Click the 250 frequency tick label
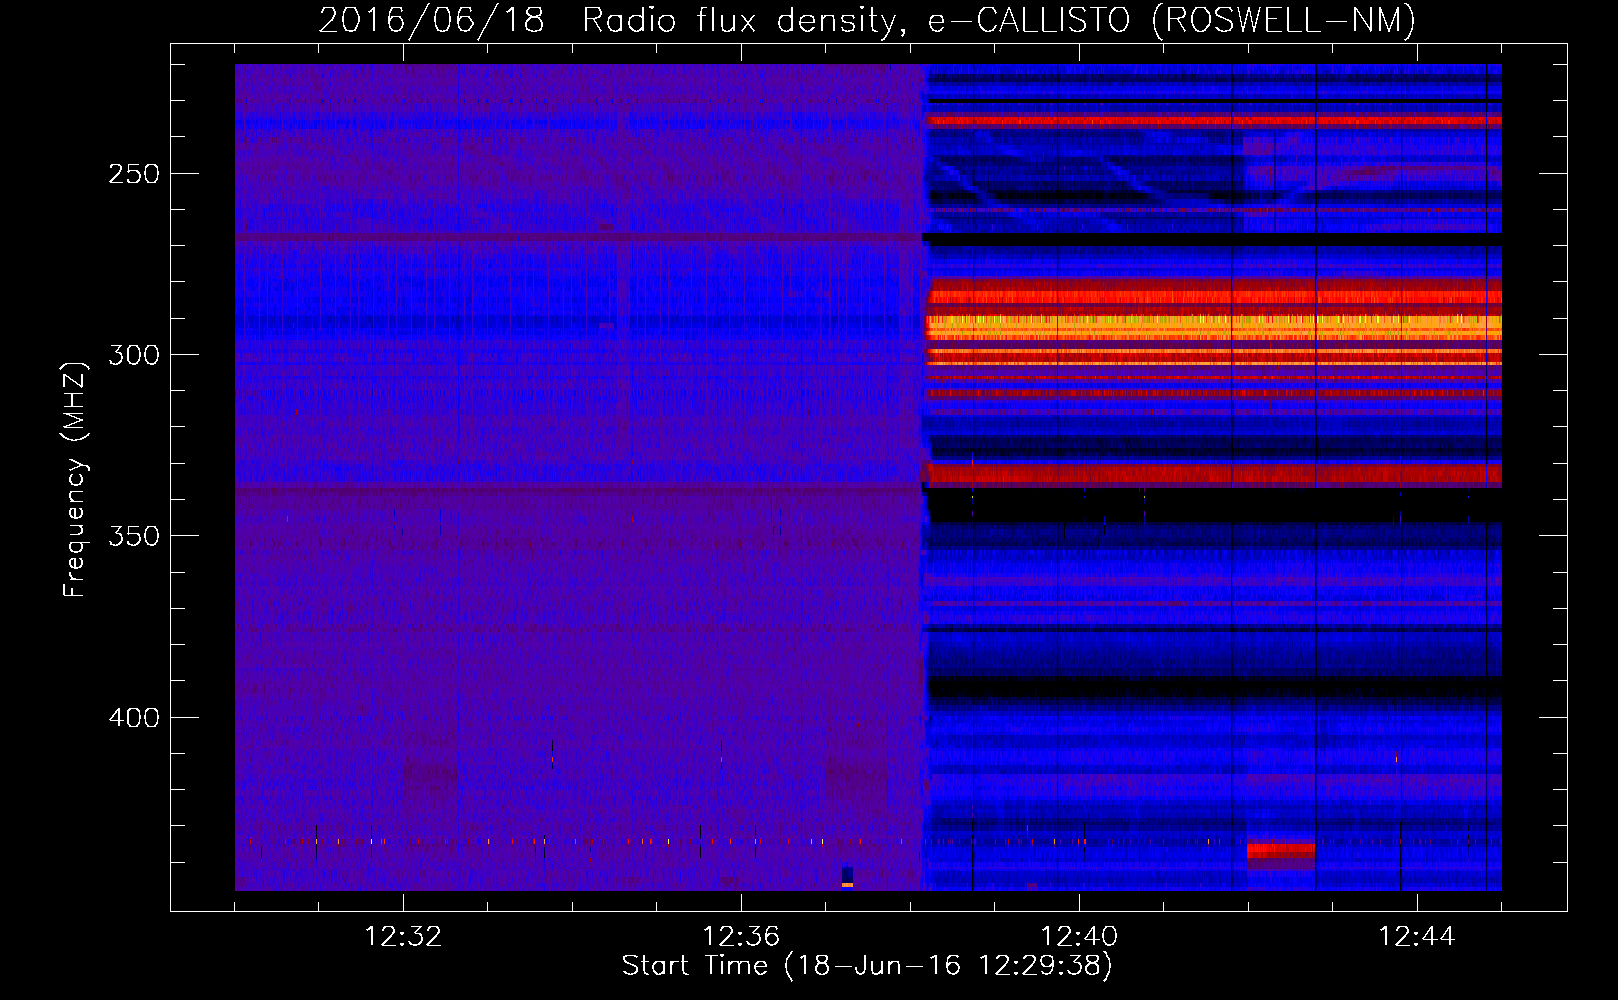Image resolution: width=1618 pixels, height=1000 pixels. point(134,174)
